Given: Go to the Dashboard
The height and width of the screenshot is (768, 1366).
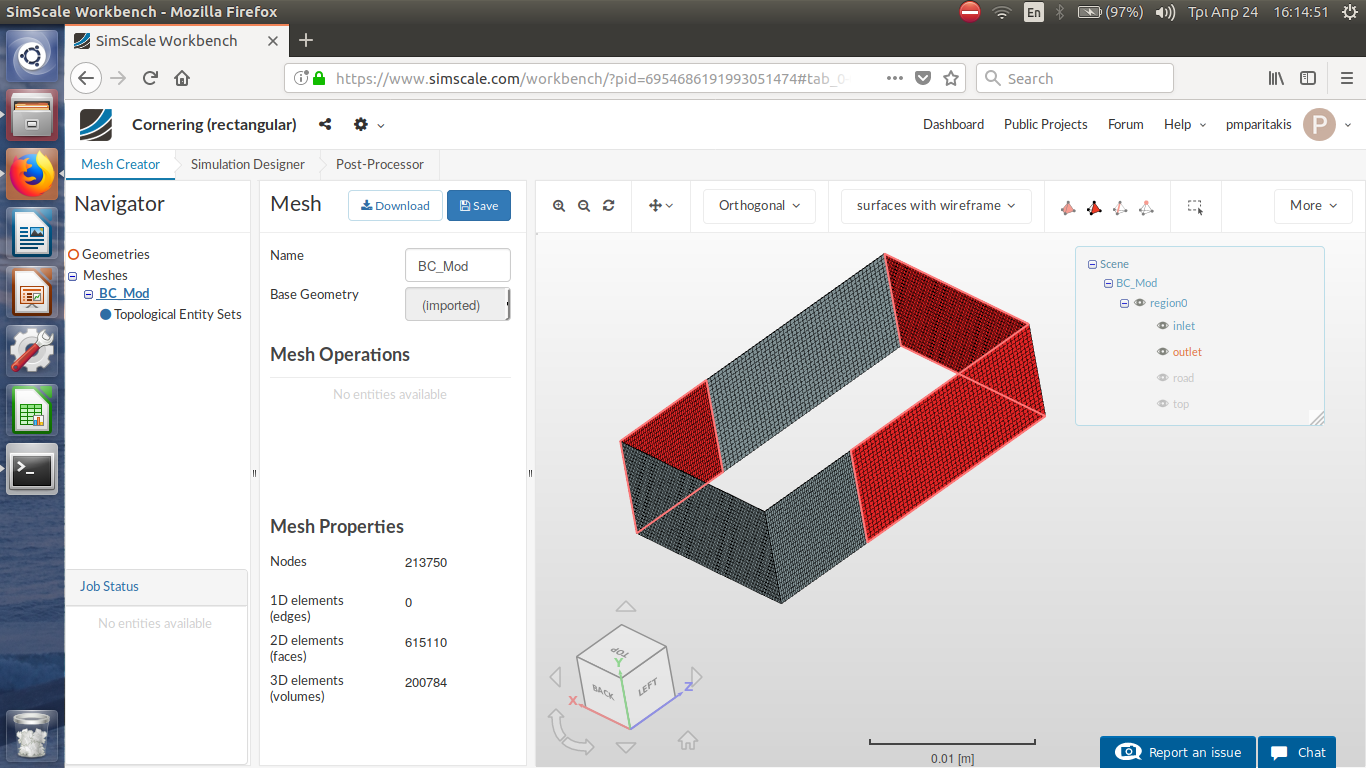Looking at the screenshot, I should (953, 125).
